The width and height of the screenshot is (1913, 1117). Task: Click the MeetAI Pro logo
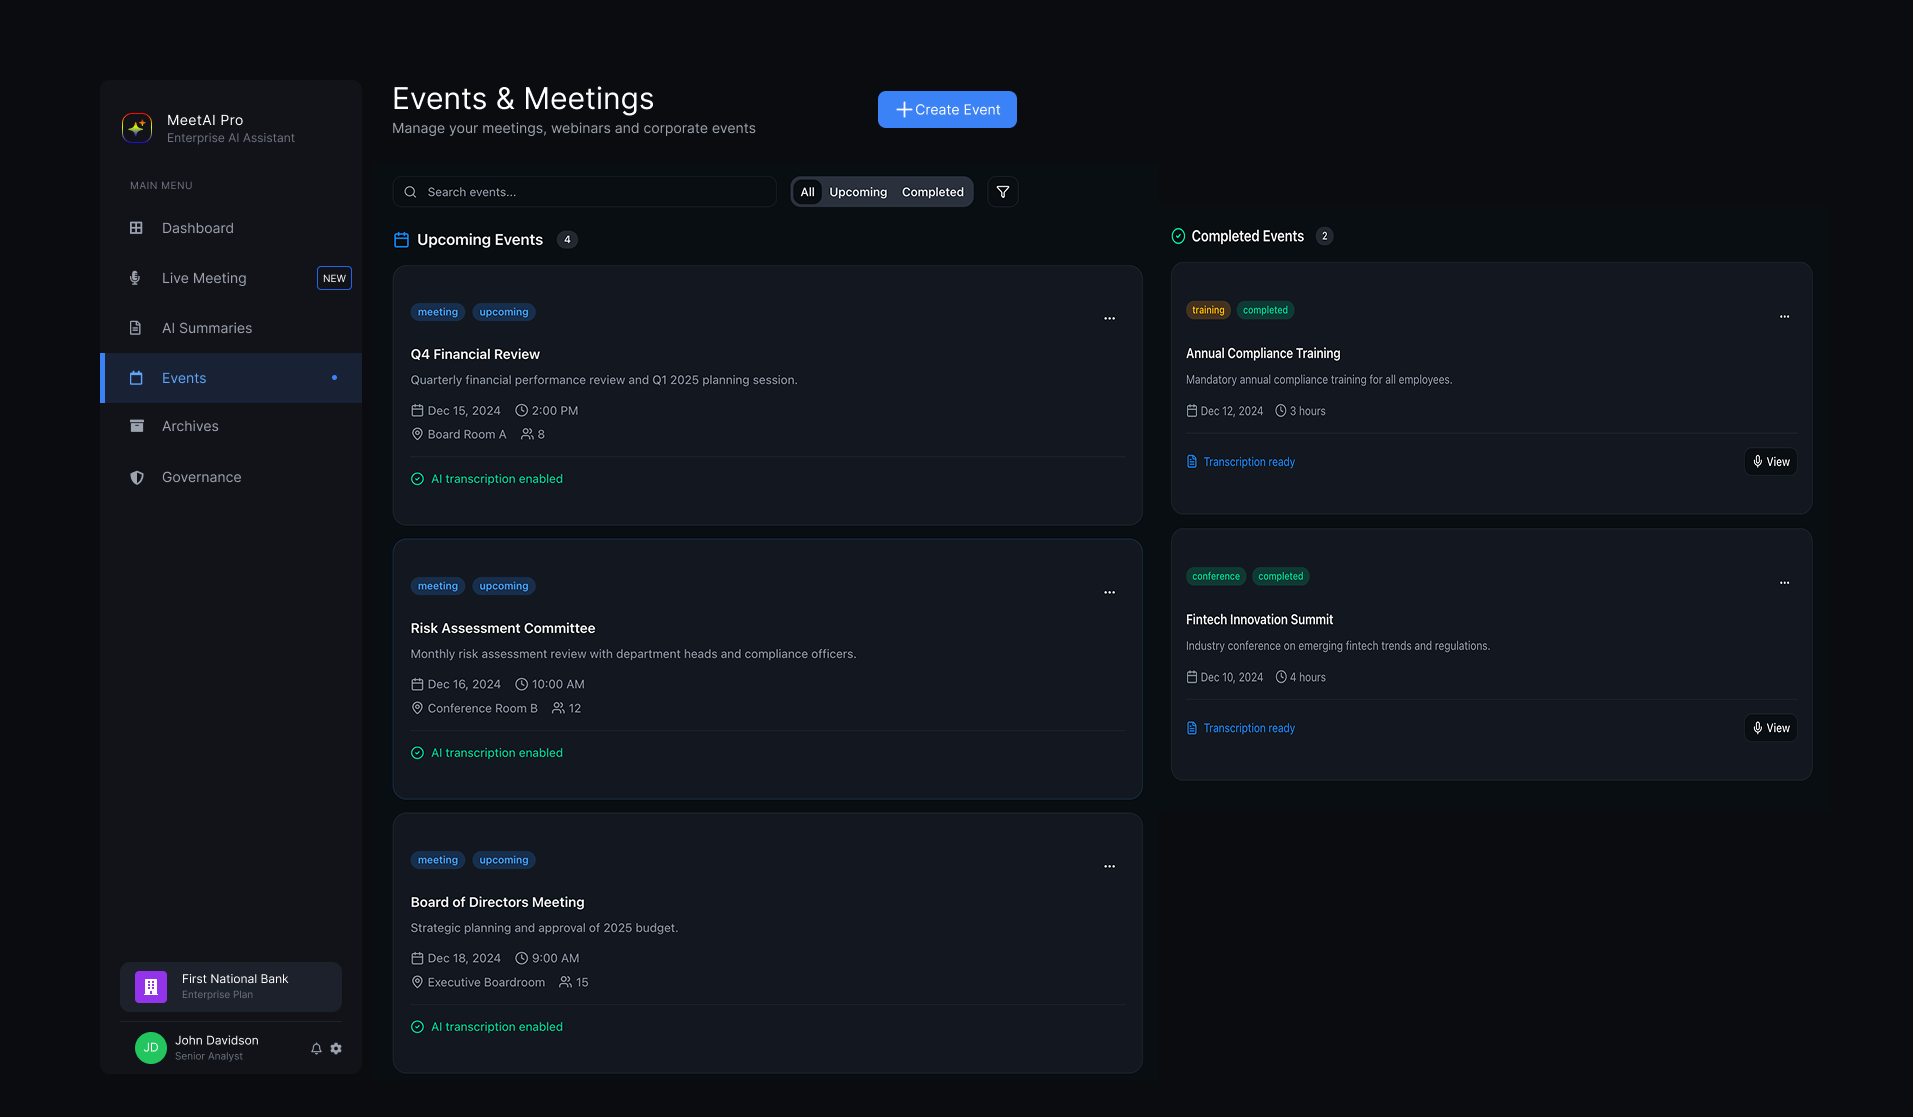(x=136, y=127)
